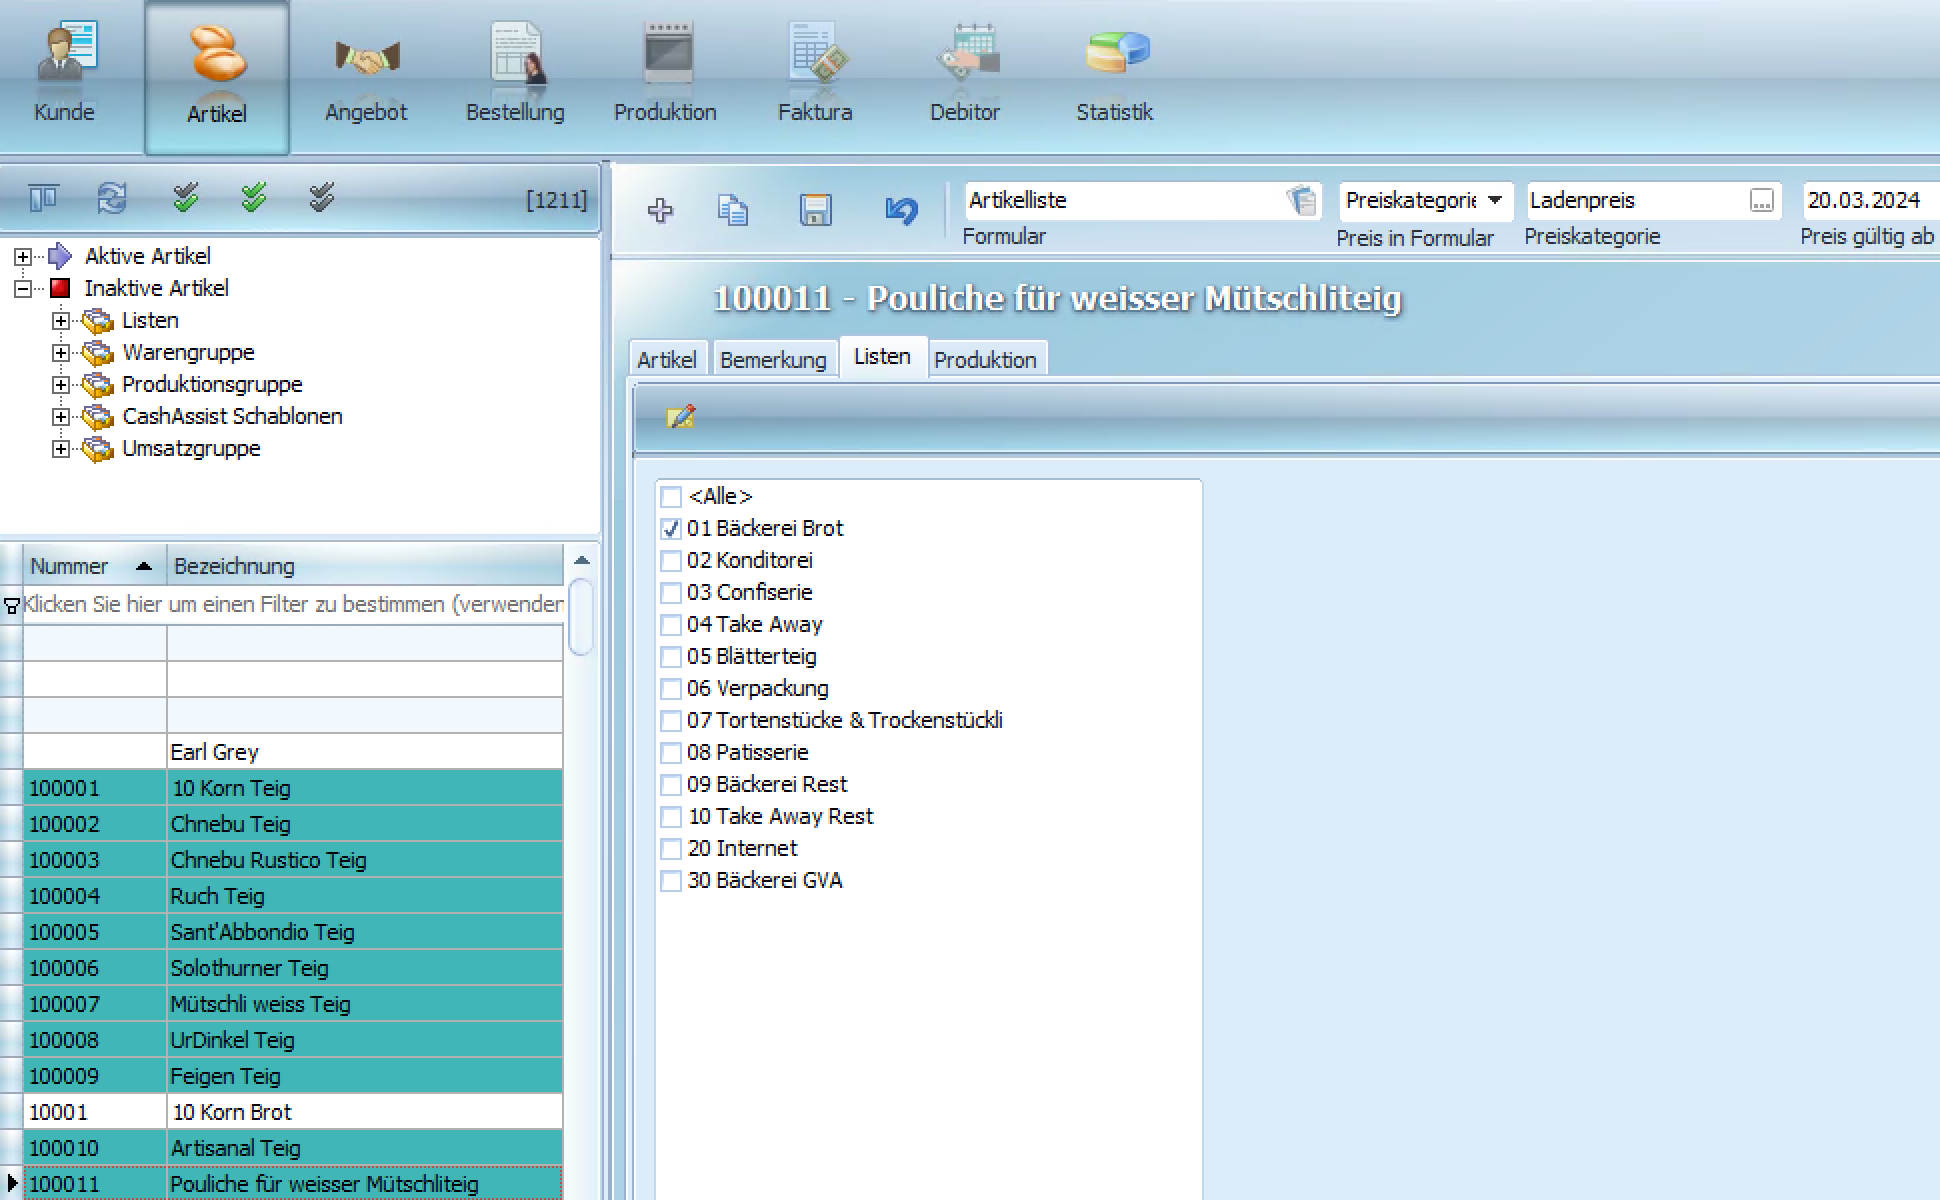Add a new article with plus icon
1940x1200 pixels.
tap(660, 210)
